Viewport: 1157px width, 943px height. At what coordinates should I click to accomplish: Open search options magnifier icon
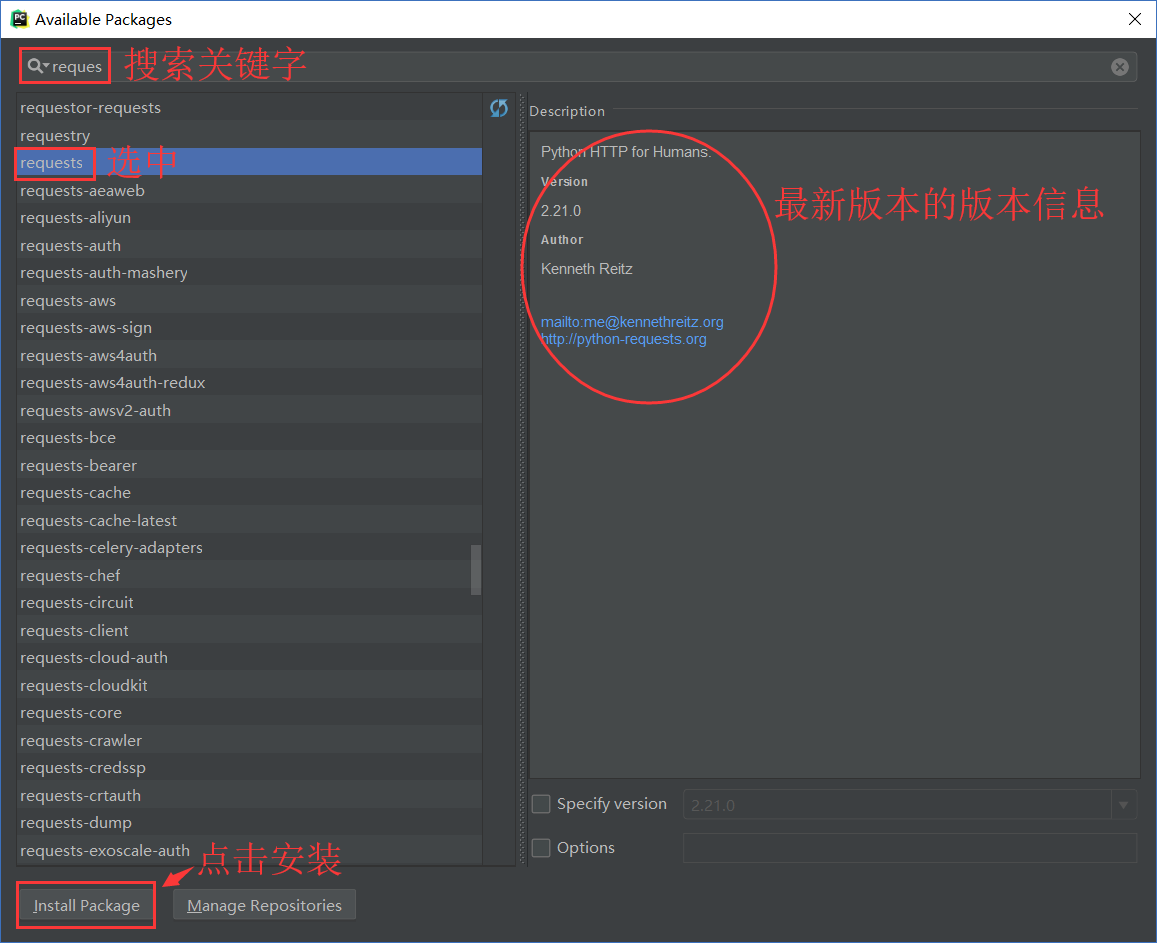pos(38,66)
